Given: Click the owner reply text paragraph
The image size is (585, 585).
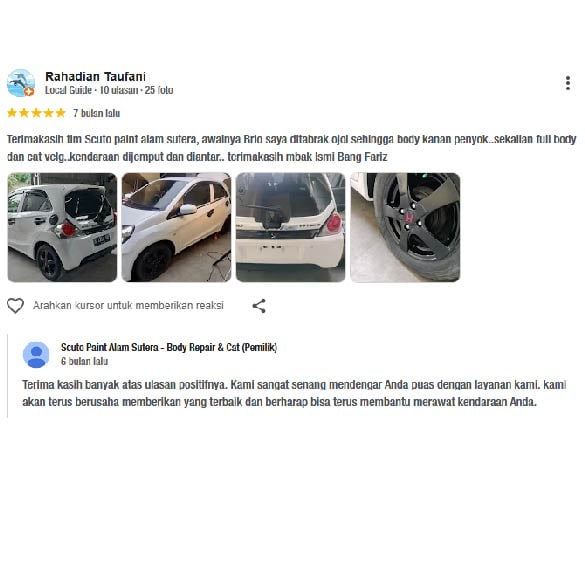Looking at the screenshot, I should [294, 393].
